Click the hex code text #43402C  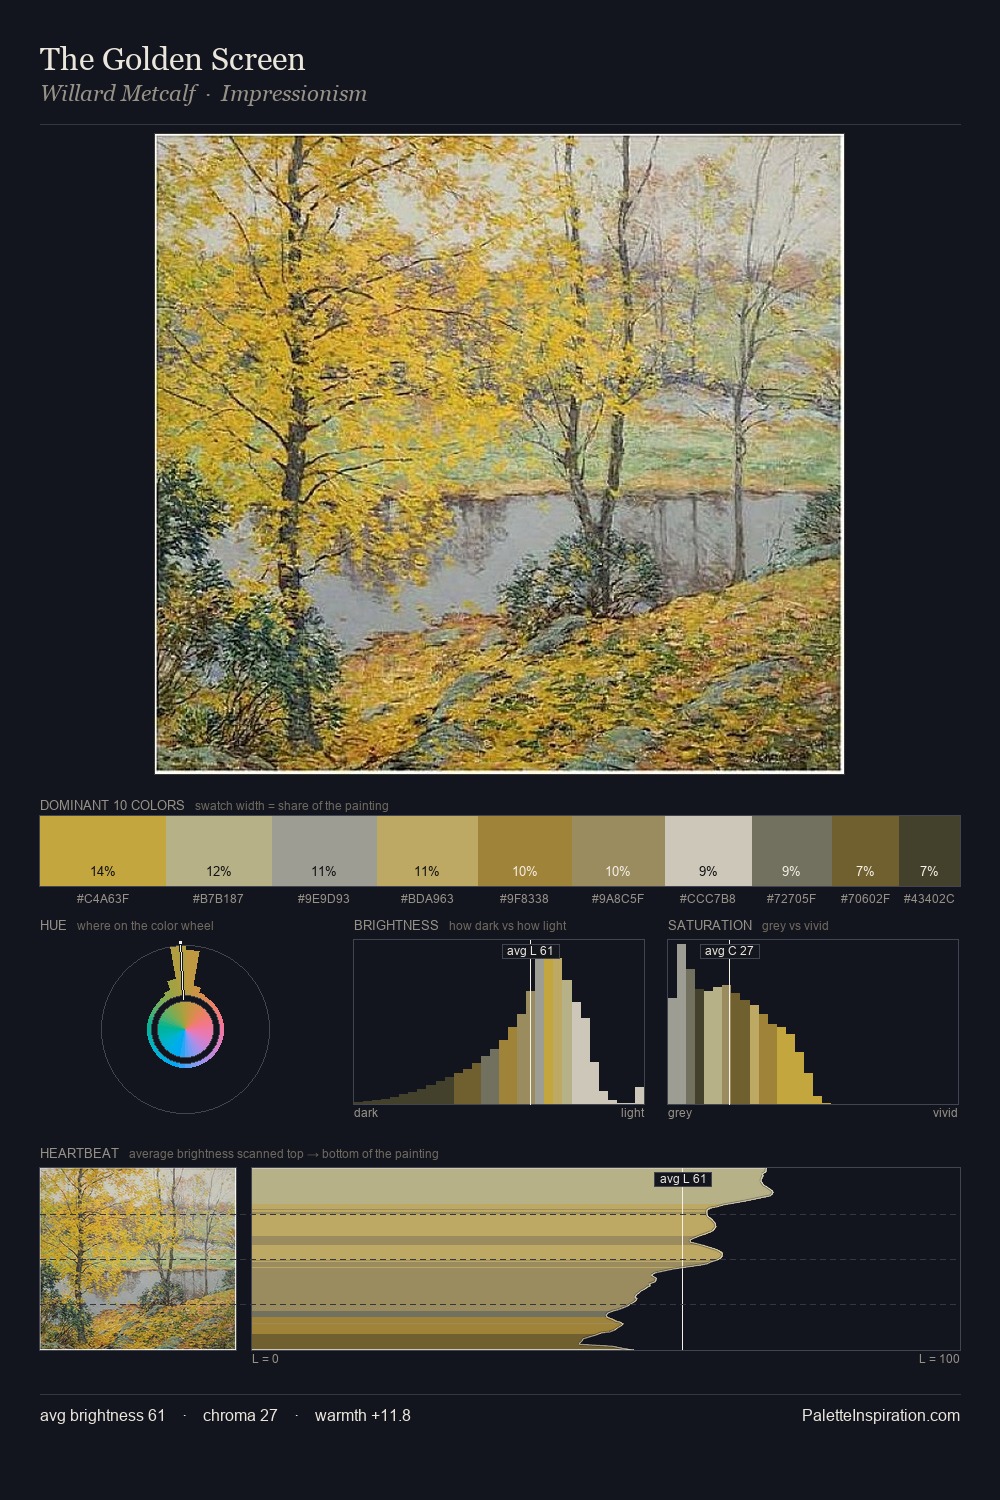coord(929,898)
